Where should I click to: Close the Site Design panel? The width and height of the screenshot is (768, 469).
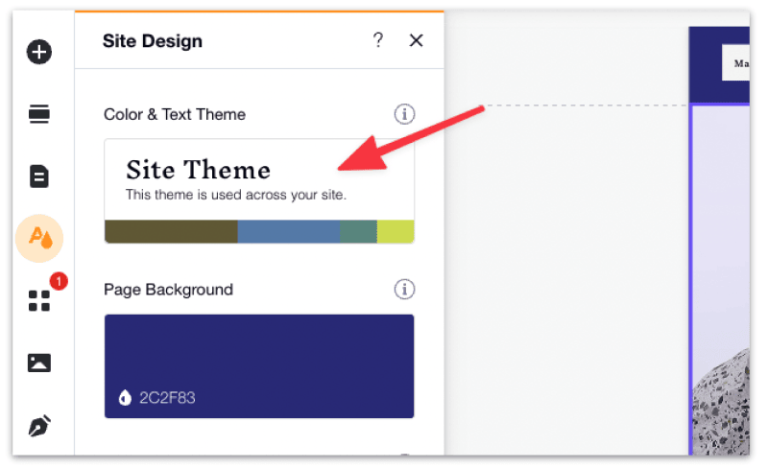pos(417,40)
